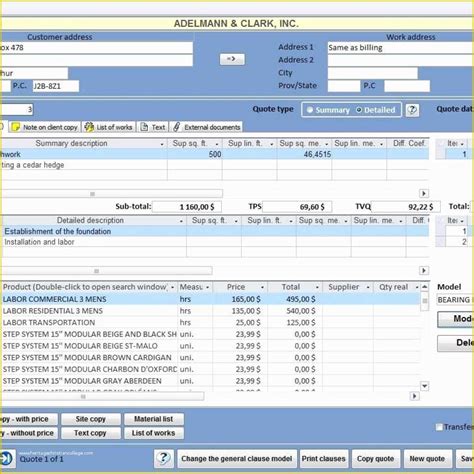This screenshot has width=474, height=474.
Task: Open Total column dropdown in product grid
Action: pos(317,287)
